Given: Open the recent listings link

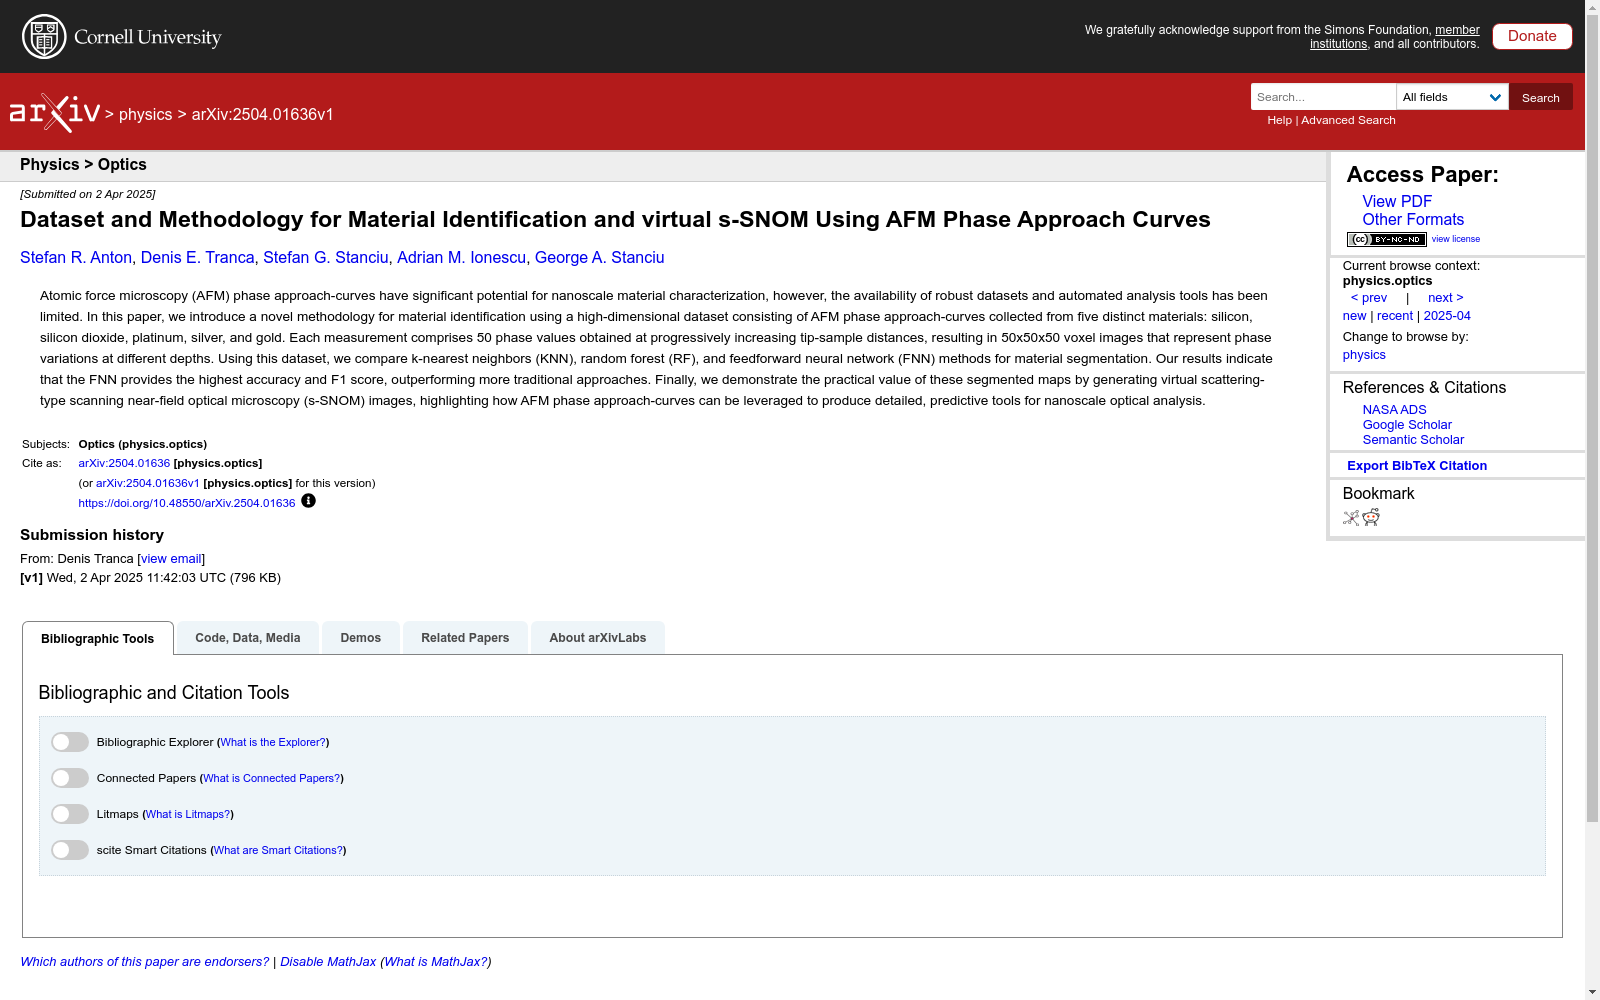Looking at the screenshot, I should click(x=1395, y=316).
